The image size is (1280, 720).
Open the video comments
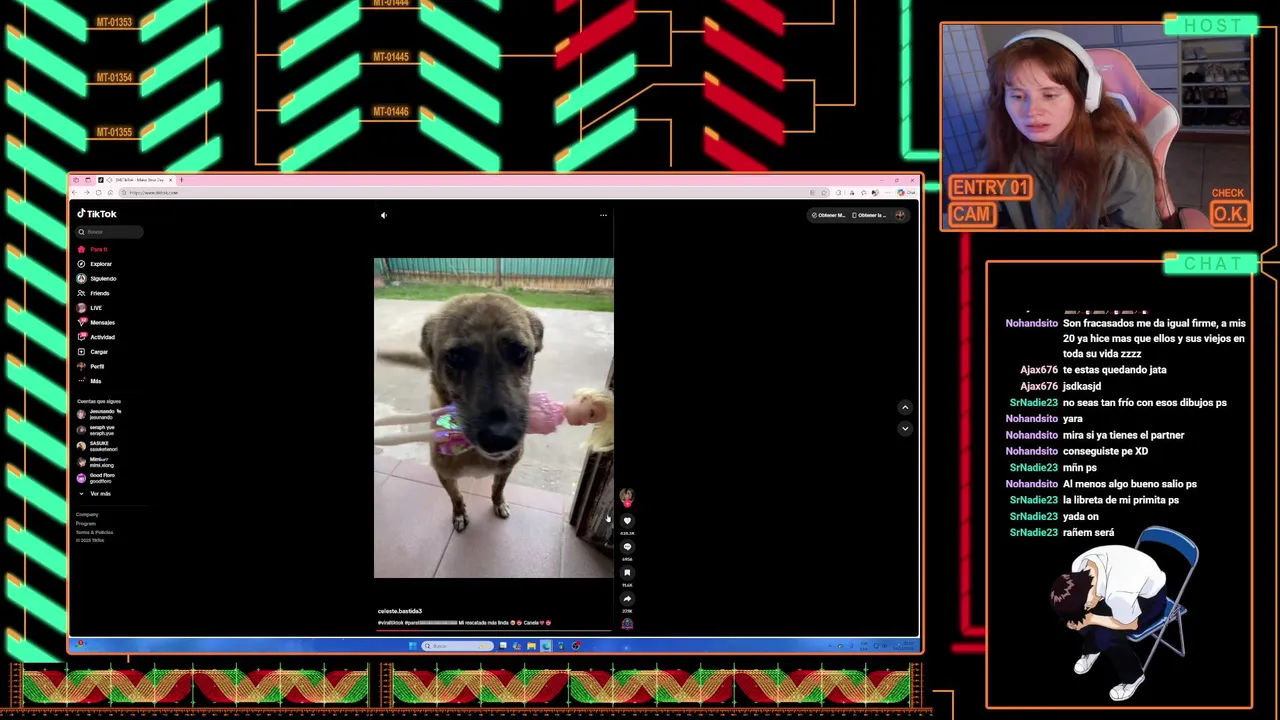627,547
